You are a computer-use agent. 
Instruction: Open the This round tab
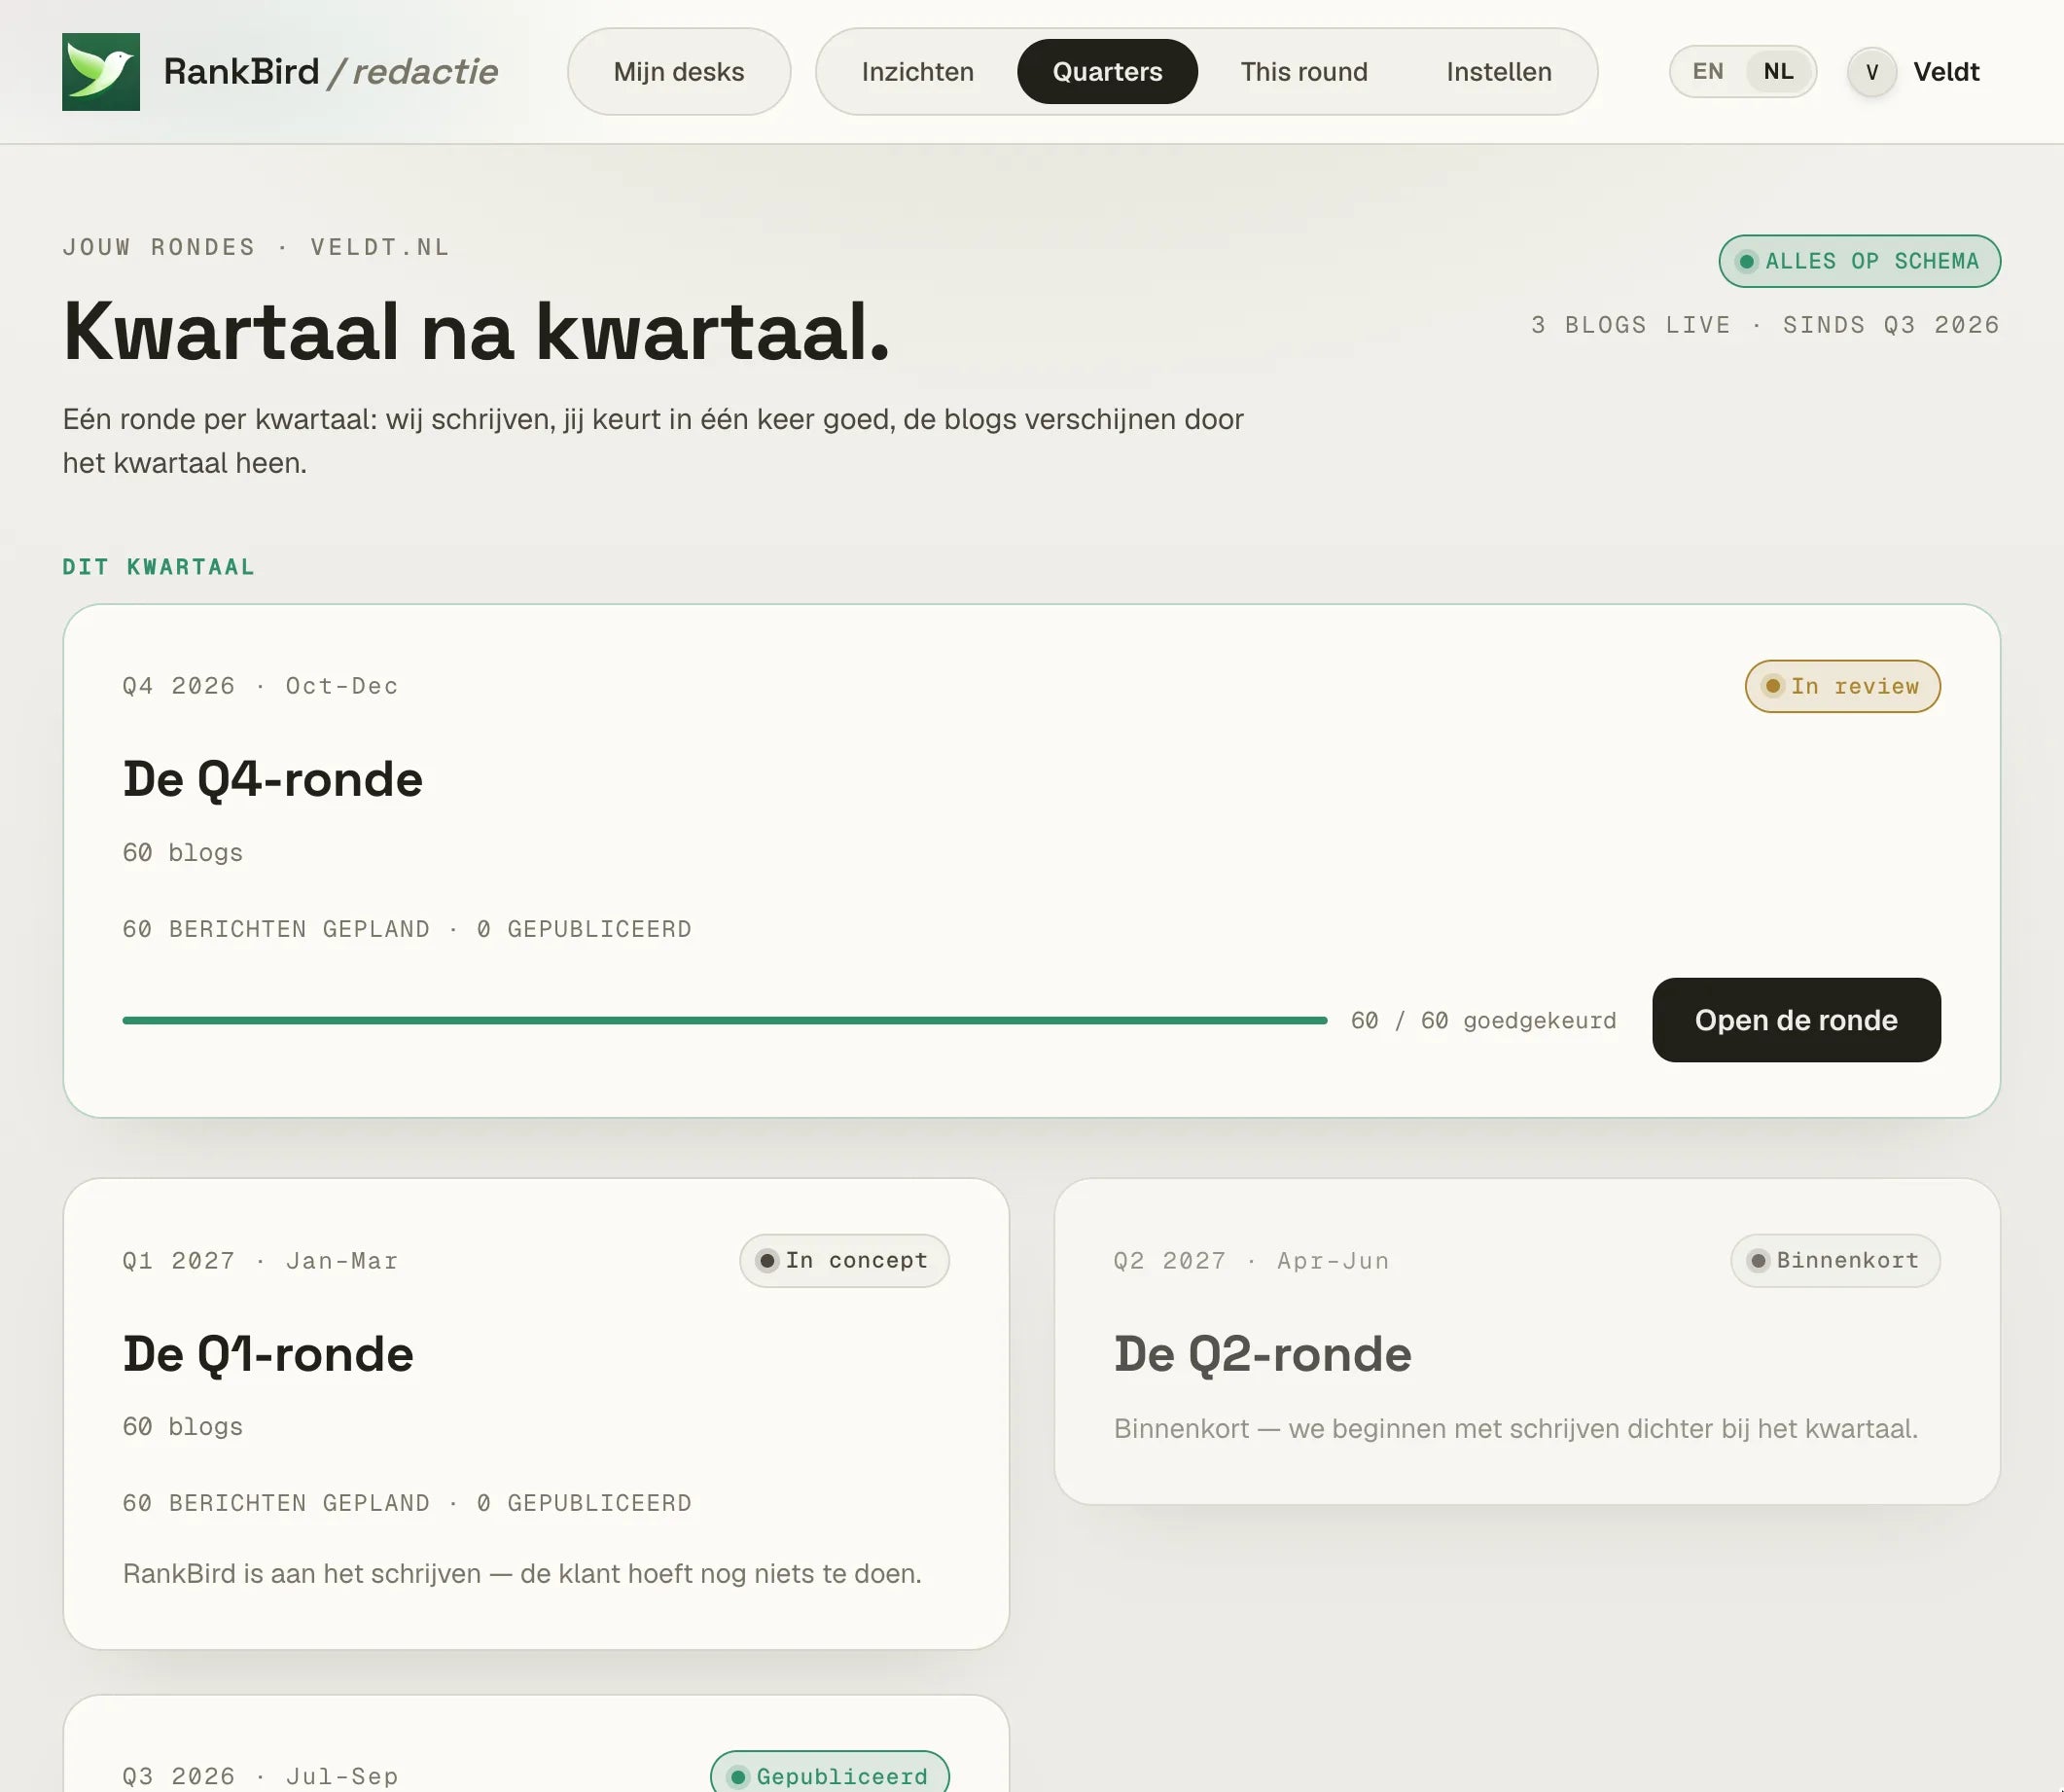(x=1304, y=72)
